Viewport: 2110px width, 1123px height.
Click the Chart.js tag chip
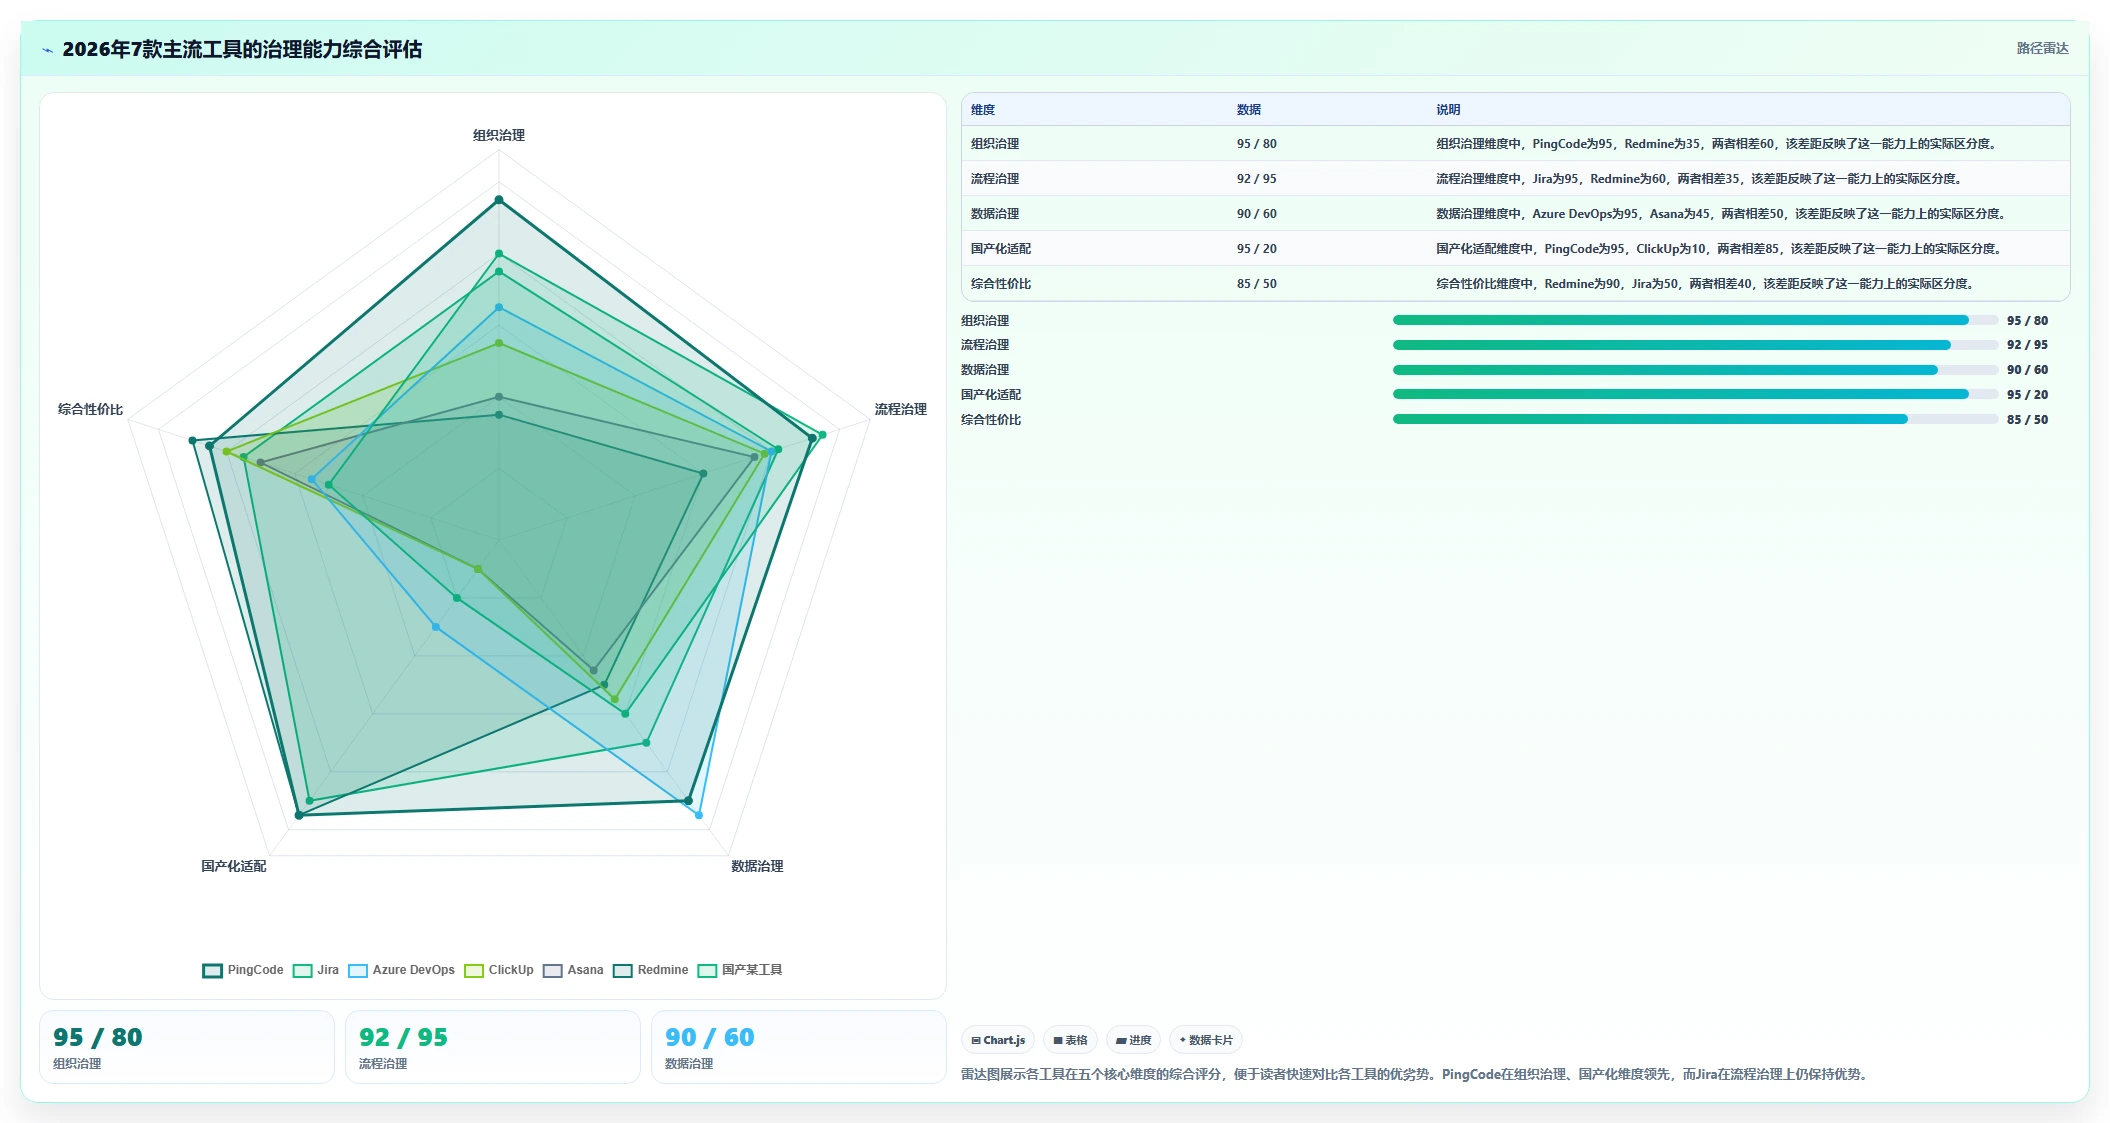(998, 1040)
